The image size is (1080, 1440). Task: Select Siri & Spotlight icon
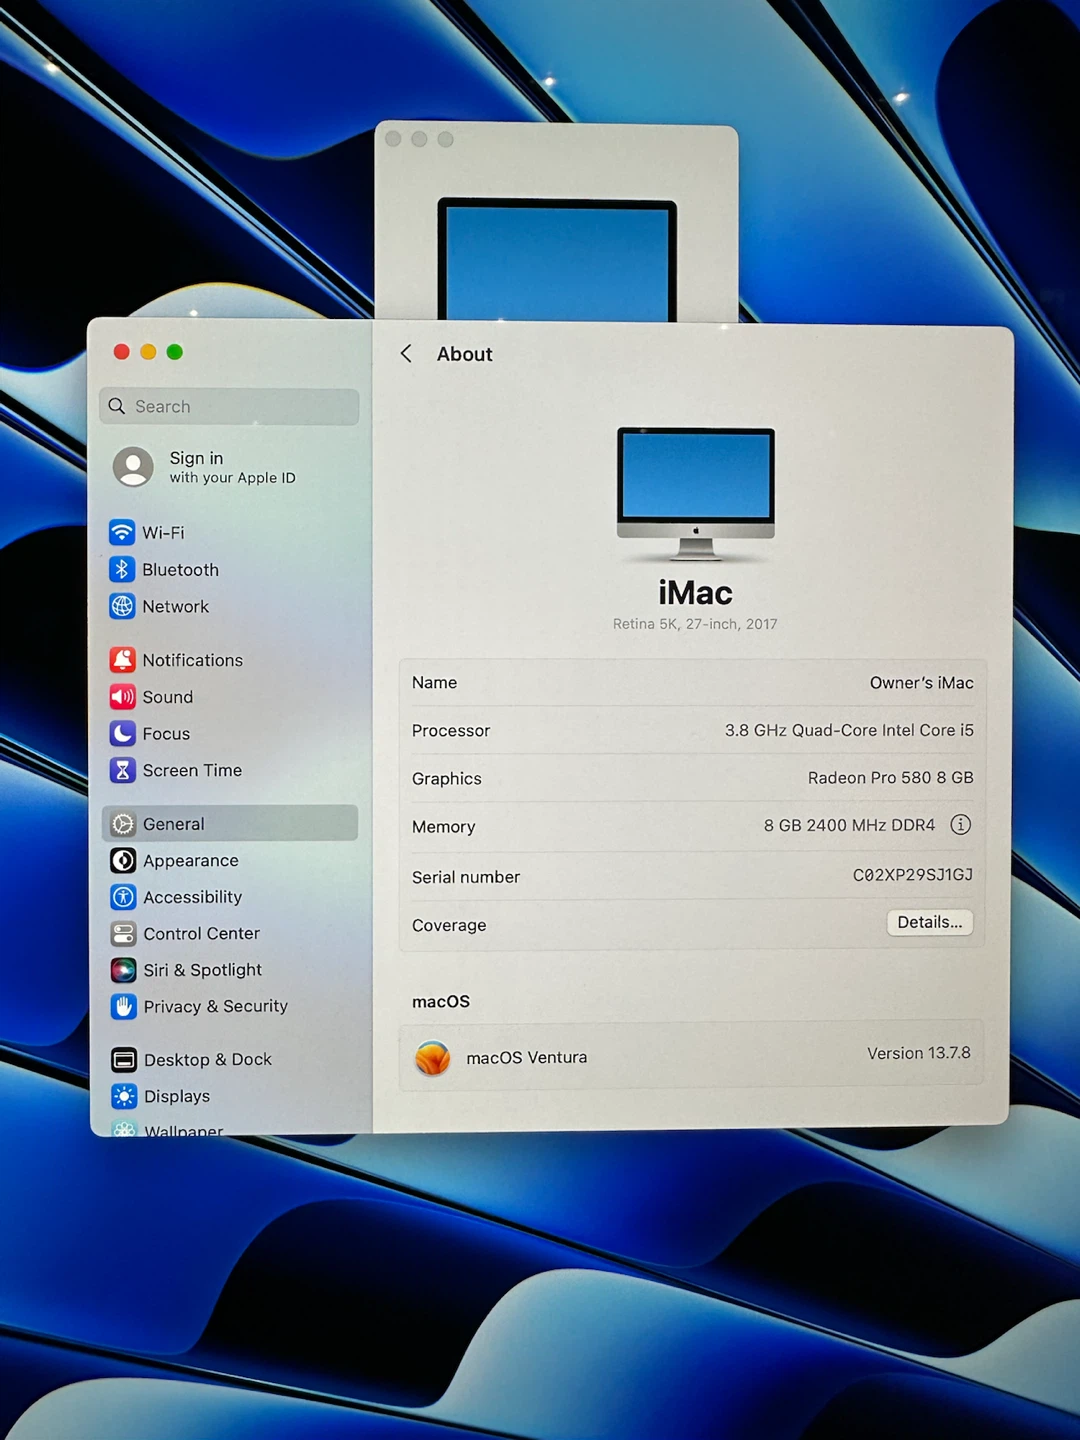[x=123, y=970]
